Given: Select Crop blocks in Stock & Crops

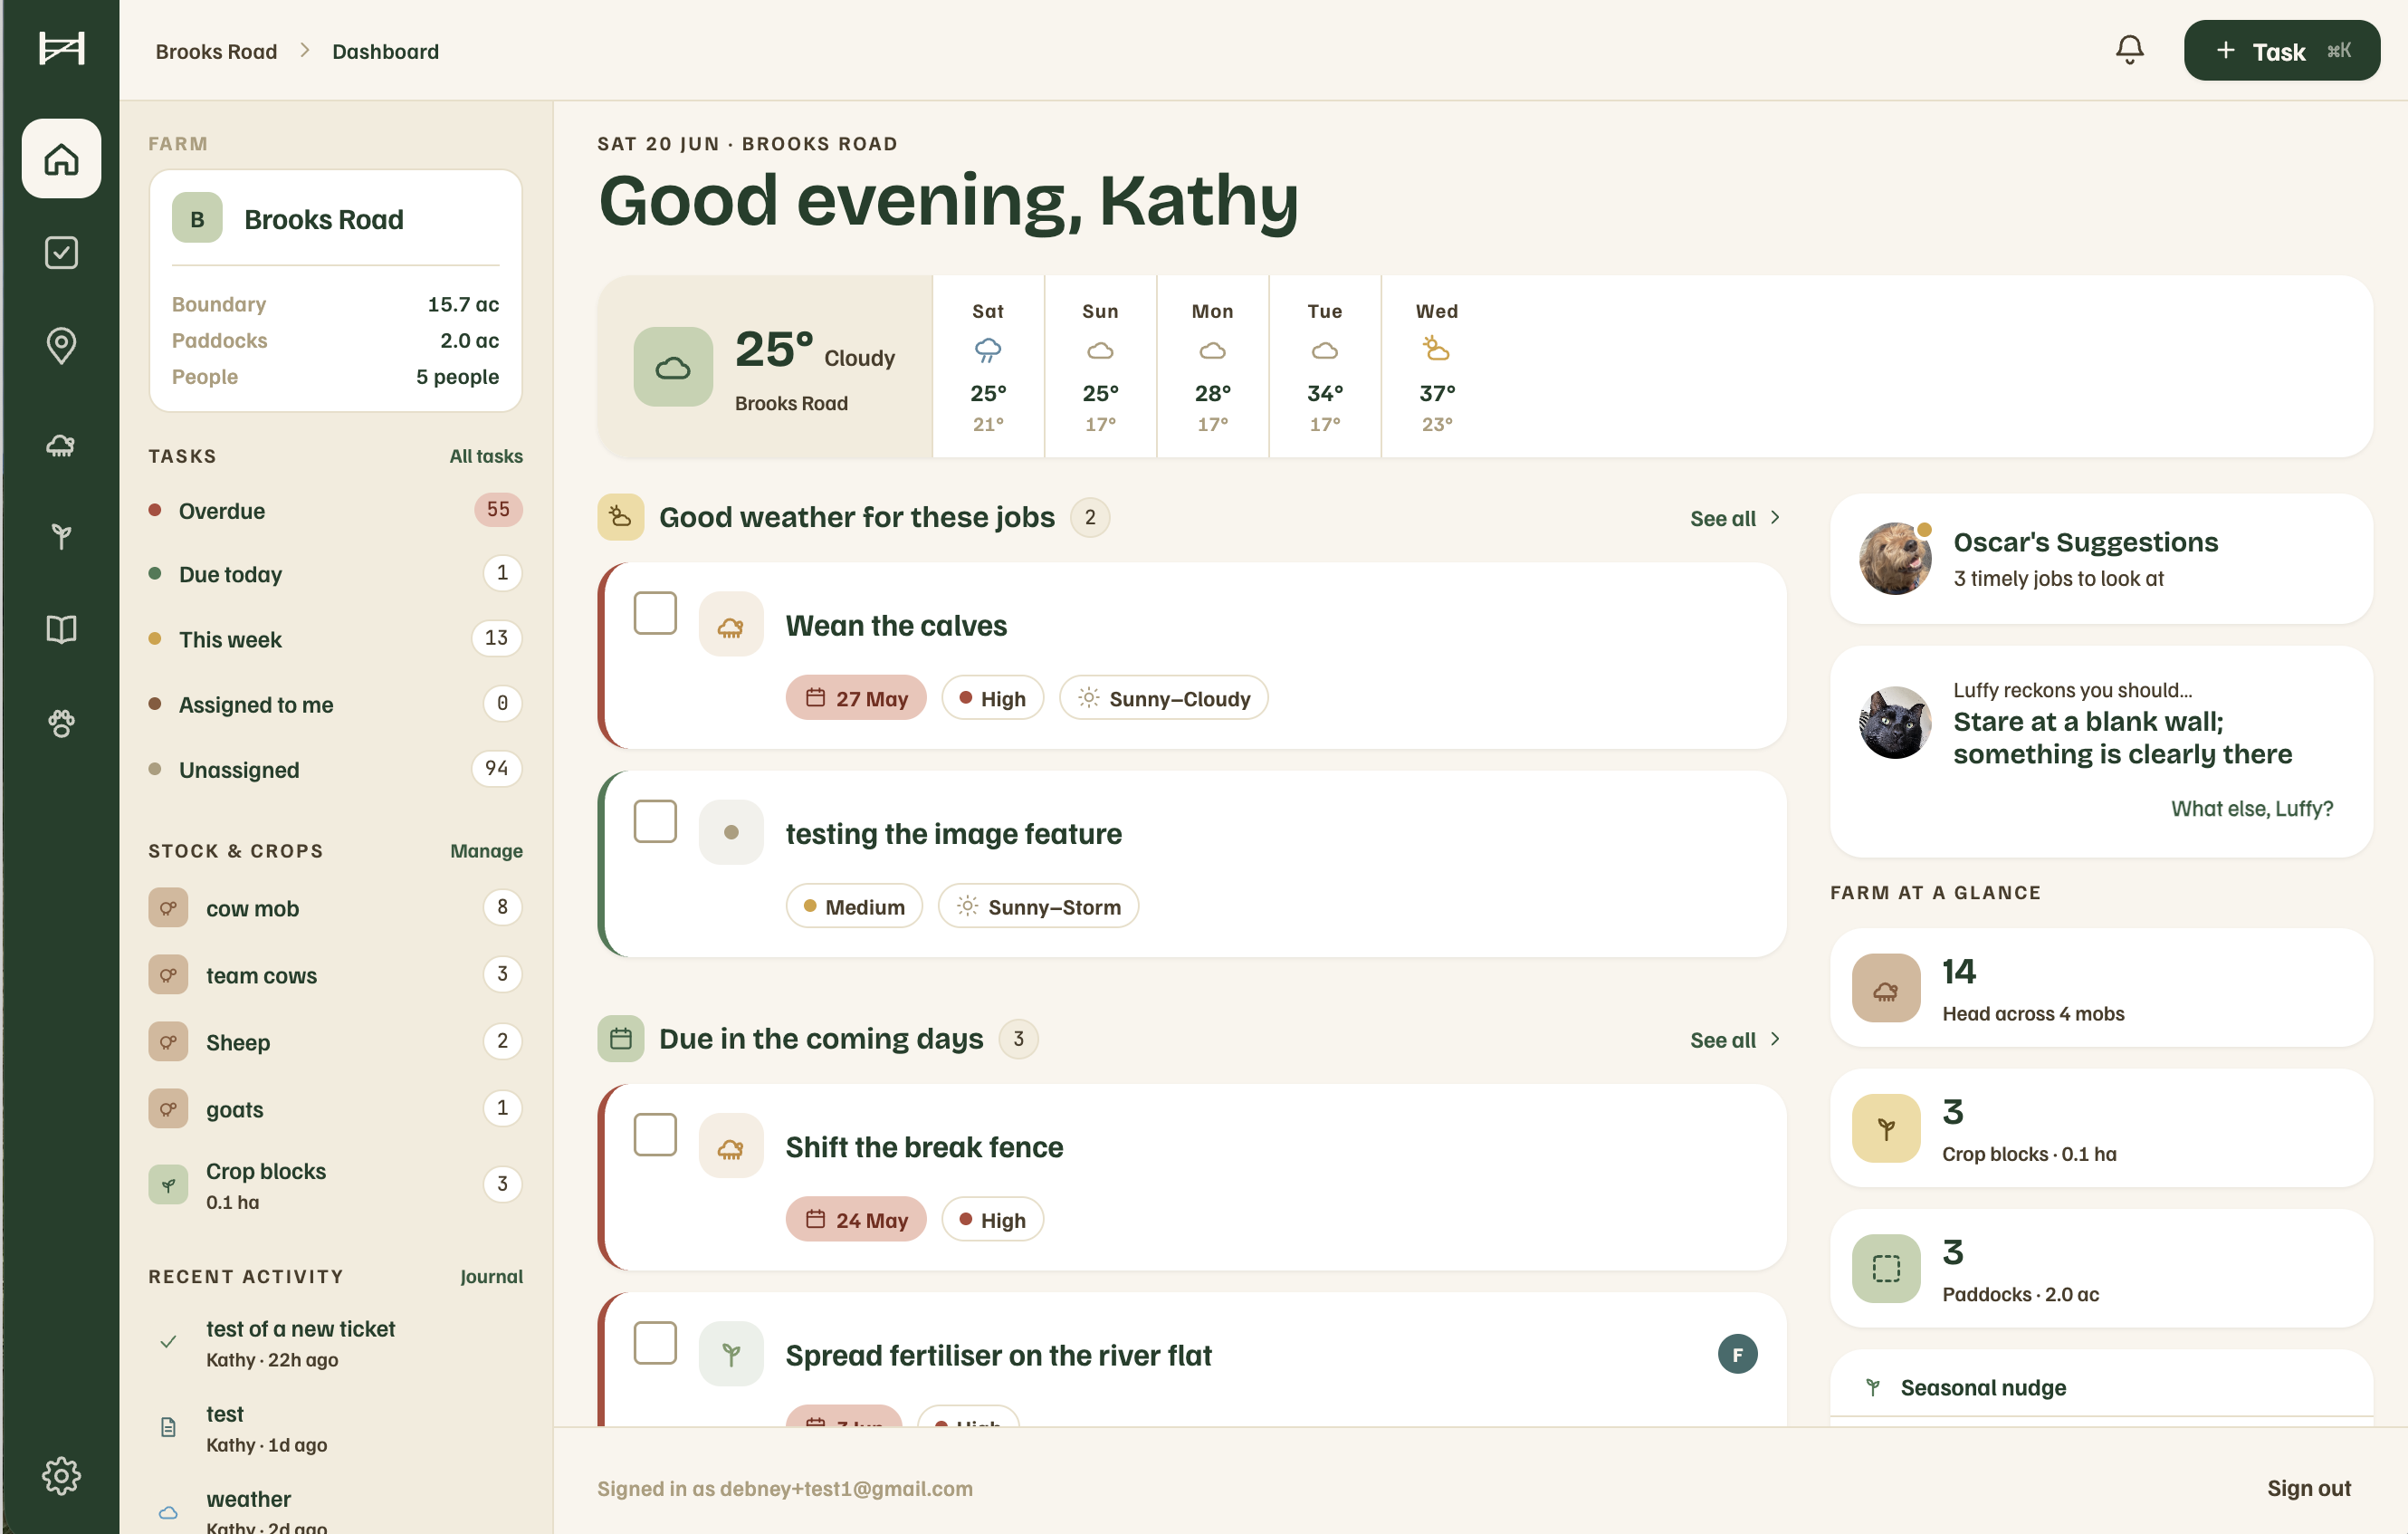Looking at the screenshot, I should click(335, 1185).
